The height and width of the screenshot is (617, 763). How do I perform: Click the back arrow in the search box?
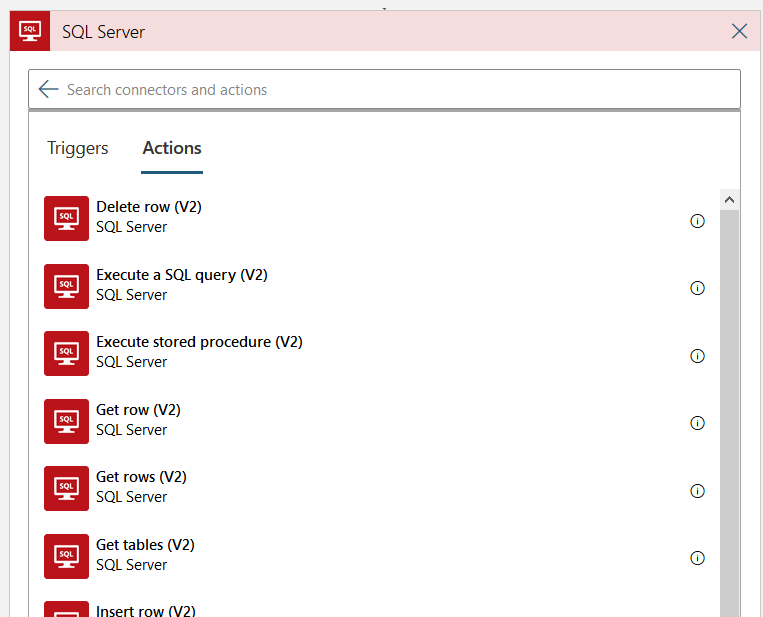coord(48,90)
